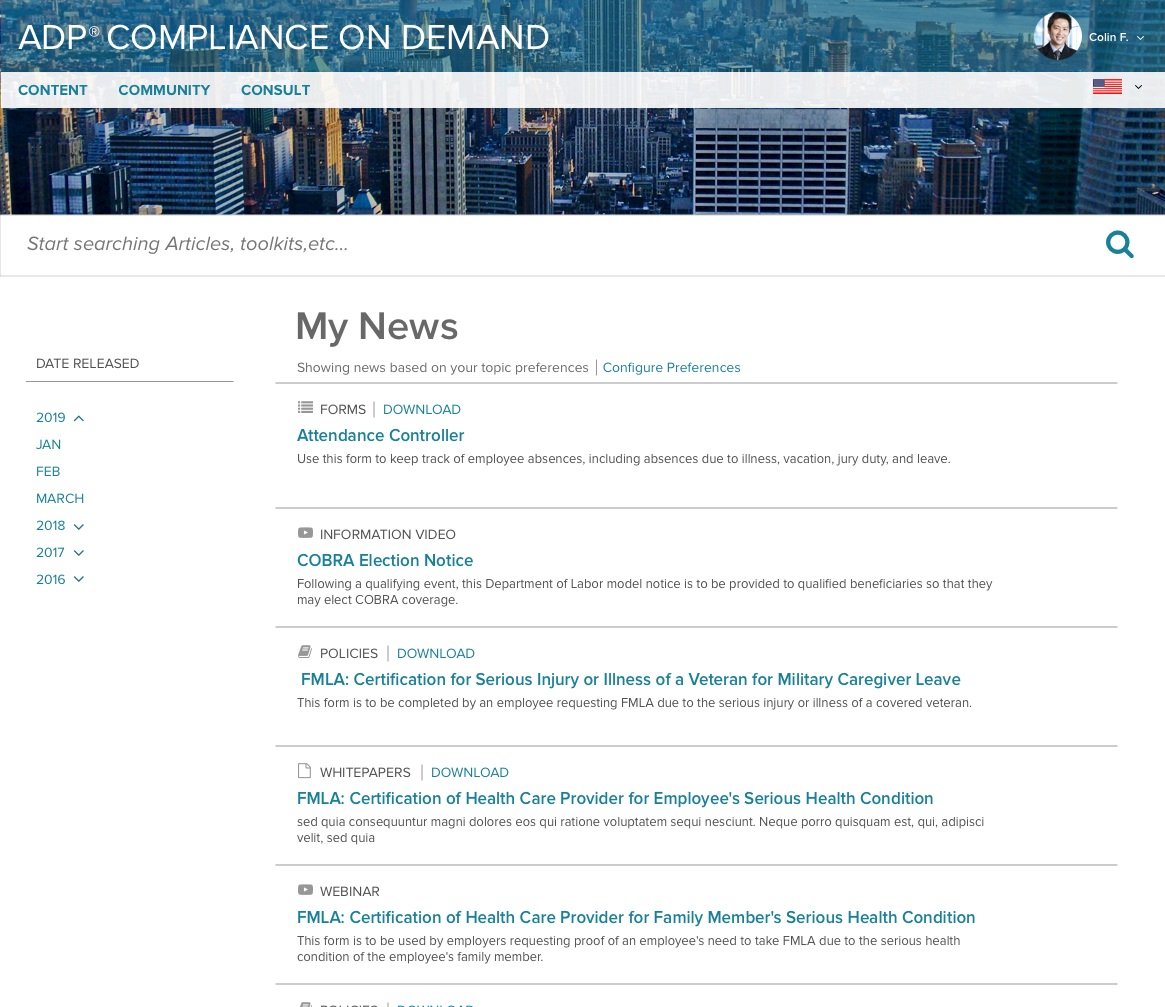1165x1007 pixels.
Task: Expand the 2018 date filter
Action: point(79,526)
